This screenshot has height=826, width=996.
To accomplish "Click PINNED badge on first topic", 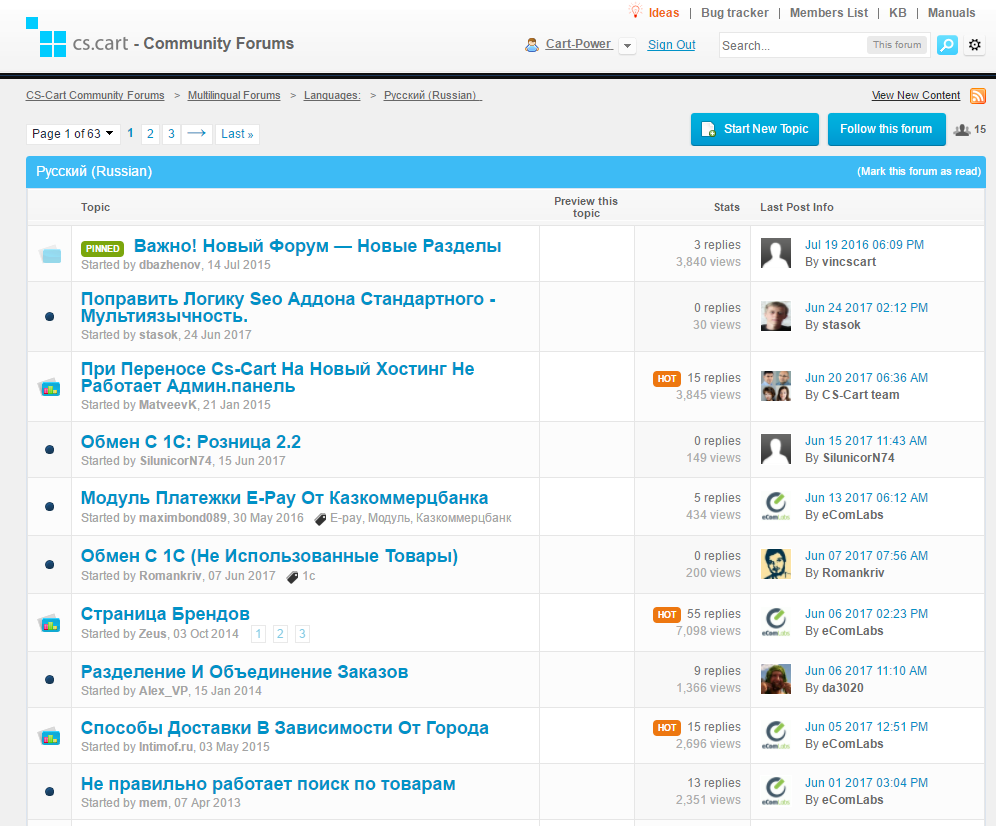I will pos(102,248).
